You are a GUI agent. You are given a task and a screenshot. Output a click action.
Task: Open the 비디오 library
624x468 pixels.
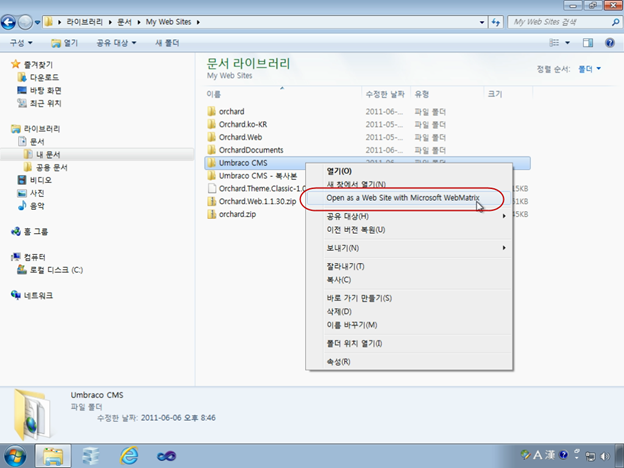pos(41,180)
